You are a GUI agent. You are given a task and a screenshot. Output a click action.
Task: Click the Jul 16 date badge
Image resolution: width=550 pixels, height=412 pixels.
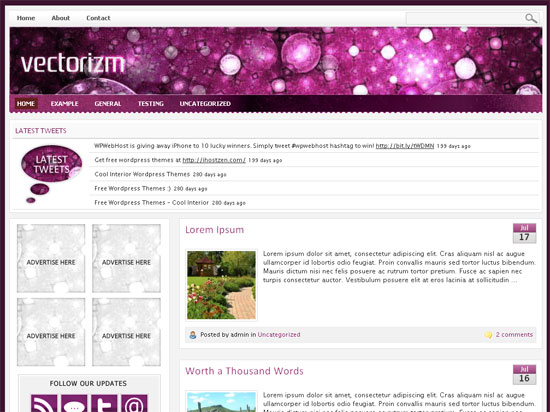(524, 374)
